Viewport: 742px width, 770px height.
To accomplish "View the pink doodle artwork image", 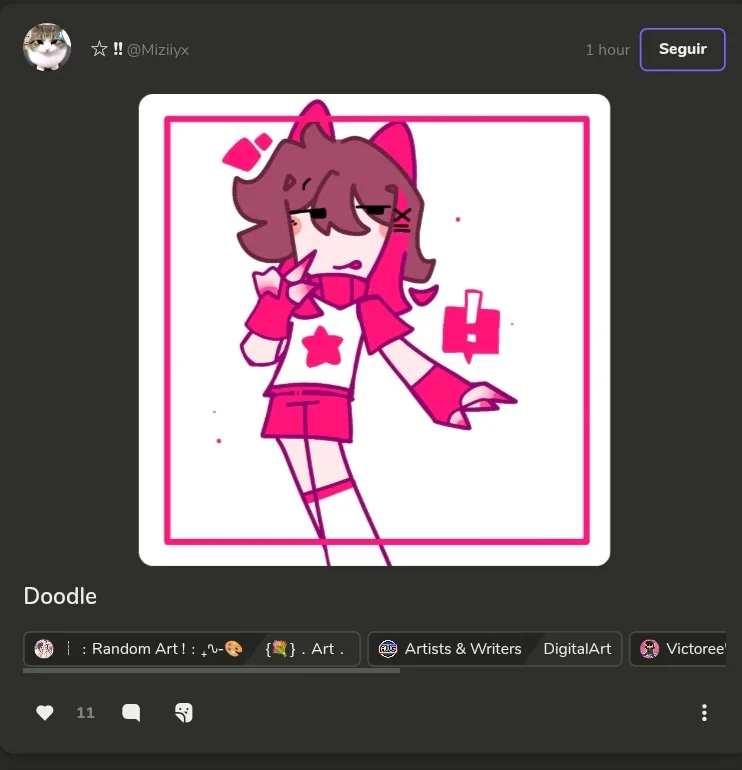I will pos(374,330).
